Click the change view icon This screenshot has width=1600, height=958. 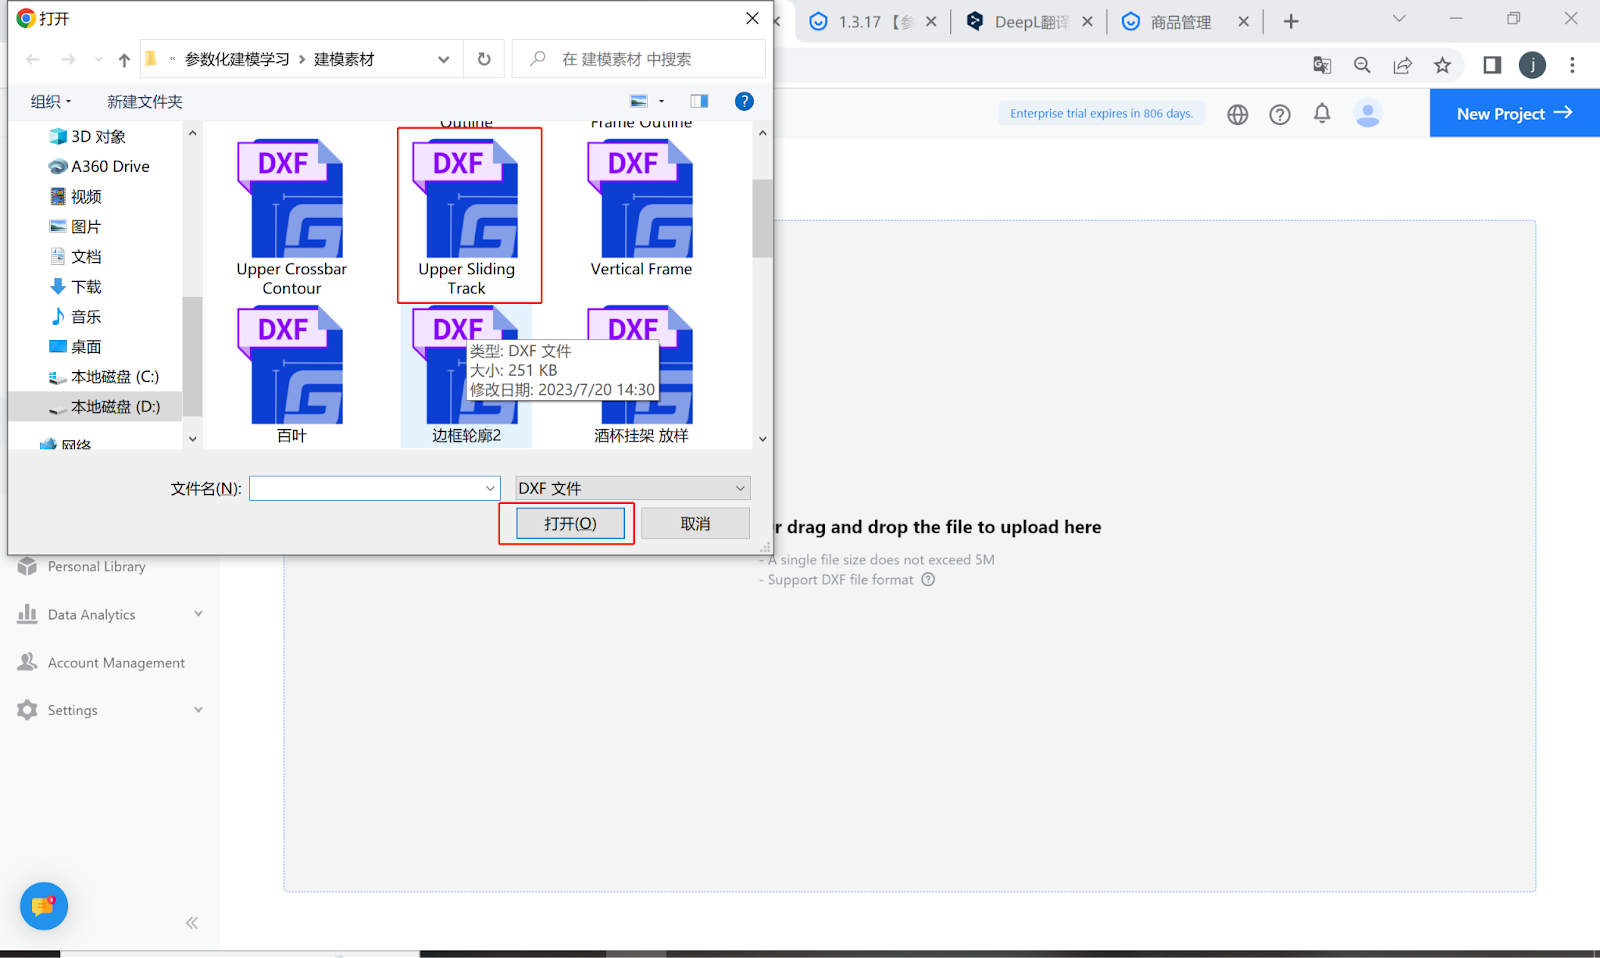[639, 101]
